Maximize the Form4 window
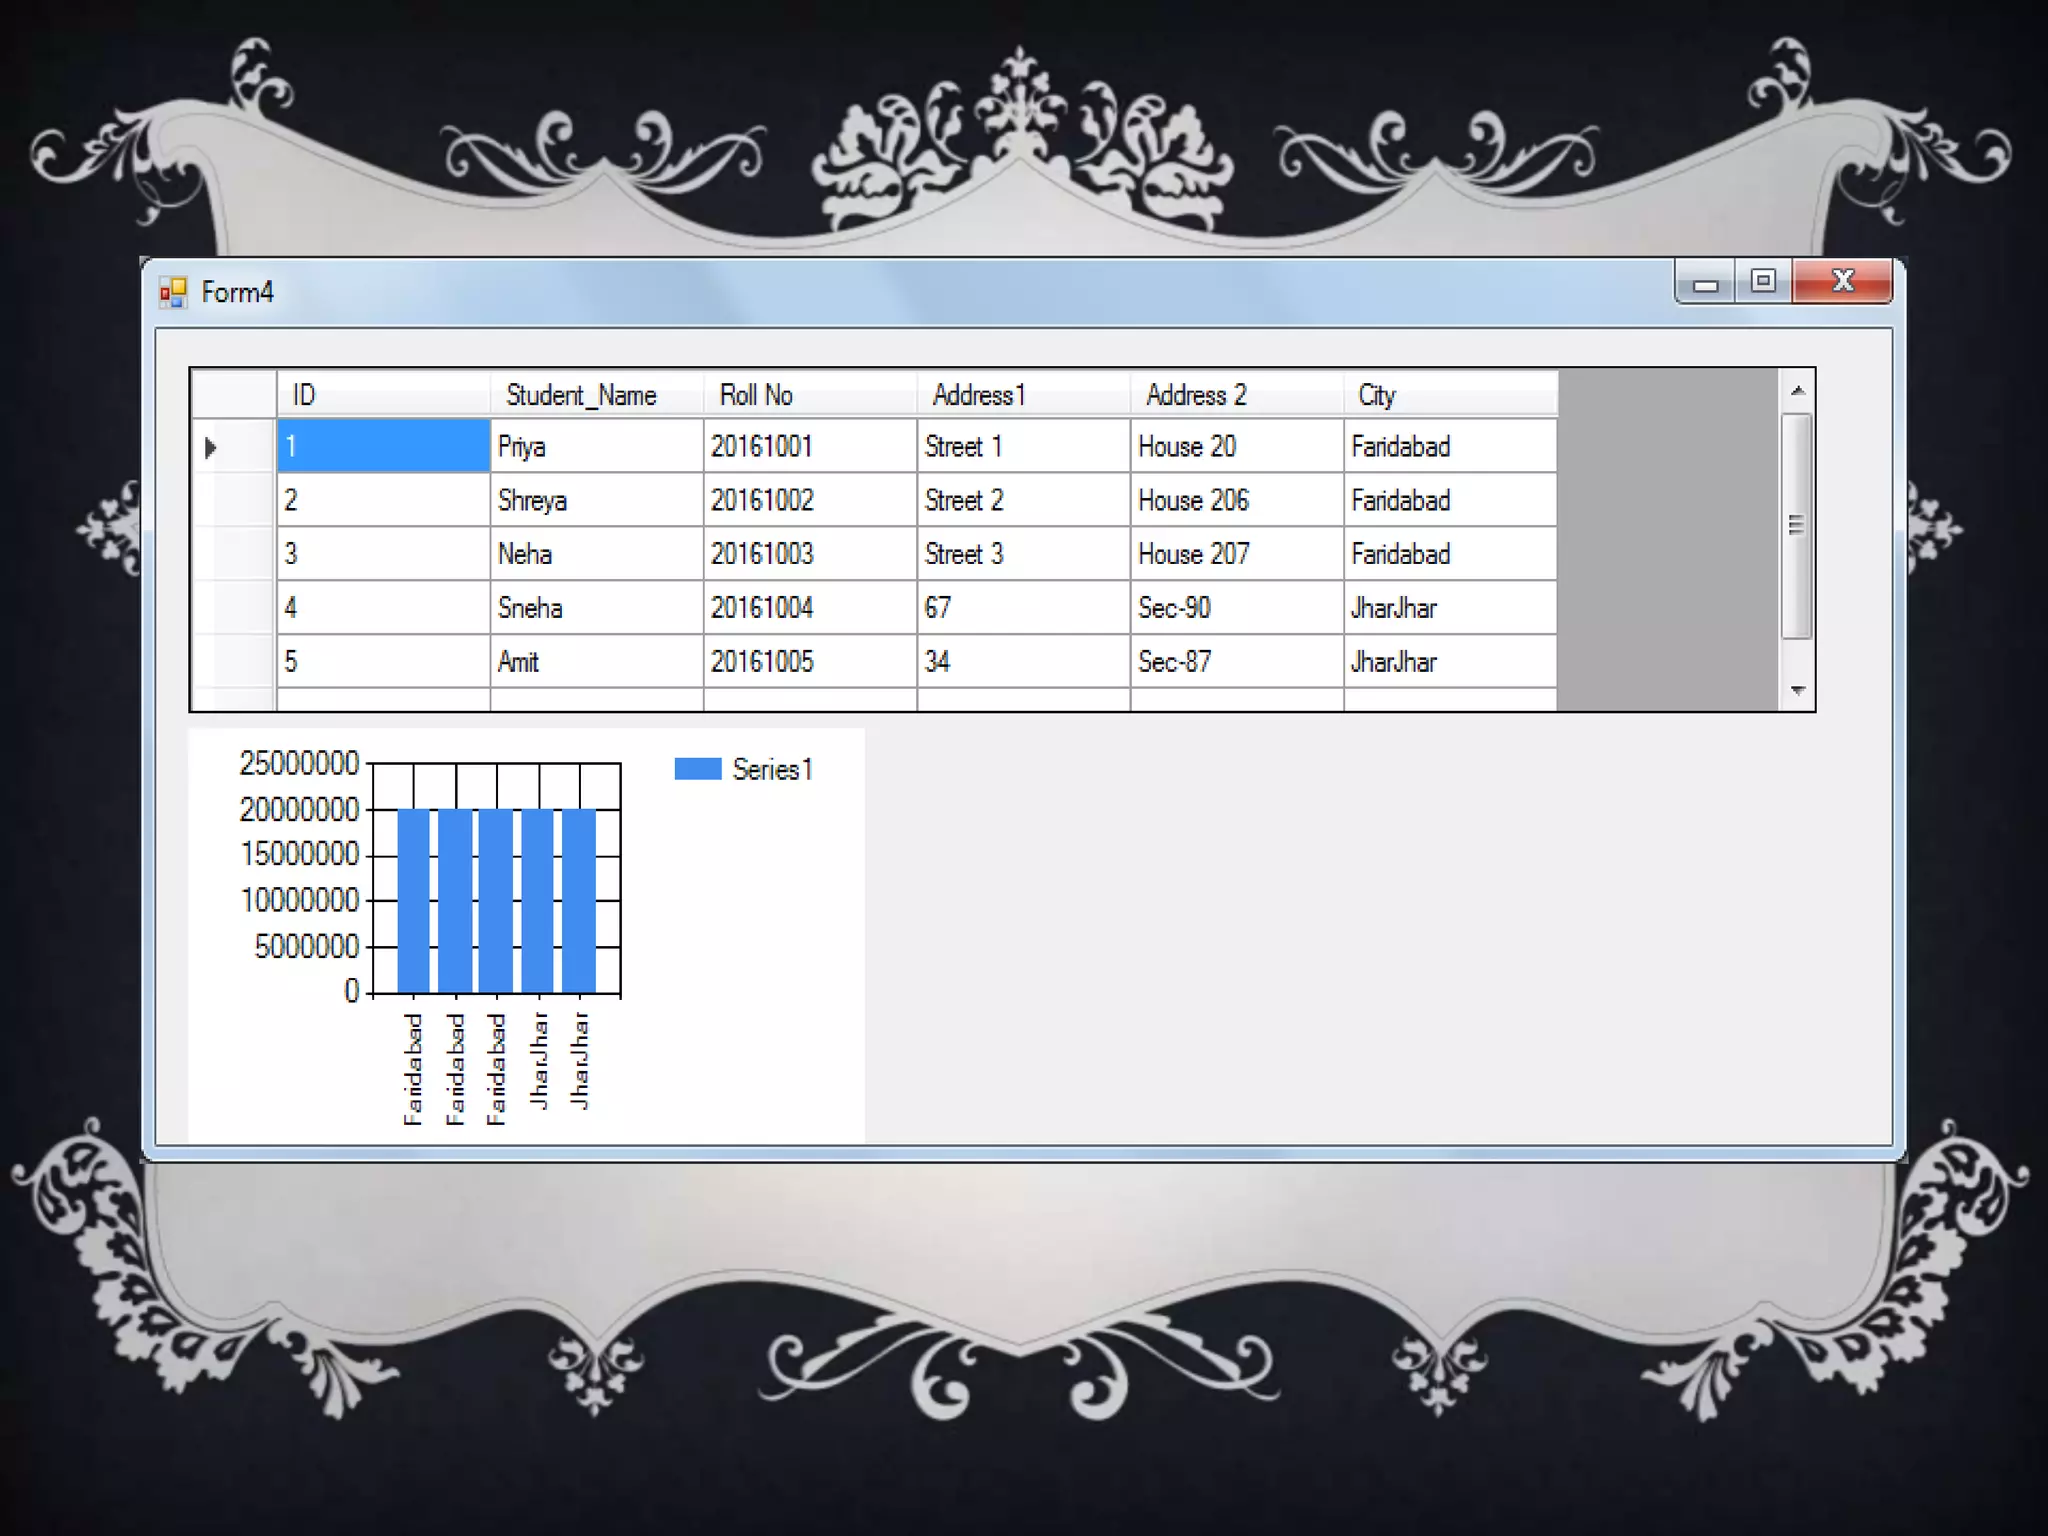Viewport: 2048px width, 1536px height. [x=1763, y=282]
